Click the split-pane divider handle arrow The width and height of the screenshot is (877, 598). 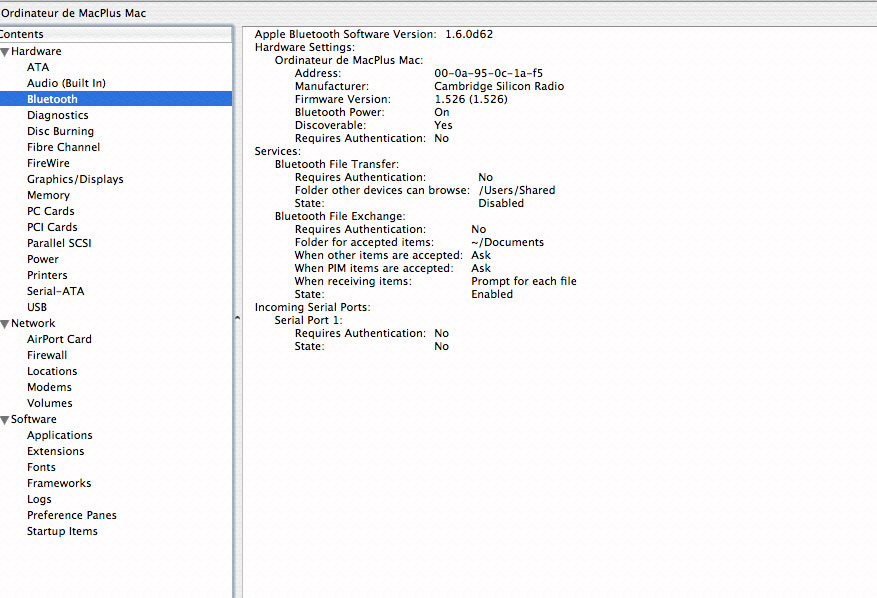238,318
